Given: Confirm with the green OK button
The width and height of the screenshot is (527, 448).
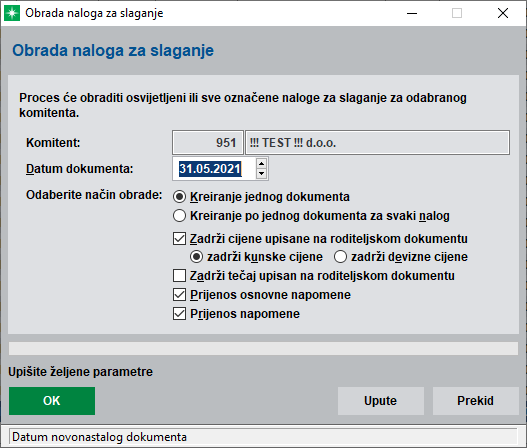Looking at the screenshot, I should pyautogui.click(x=52, y=401).
